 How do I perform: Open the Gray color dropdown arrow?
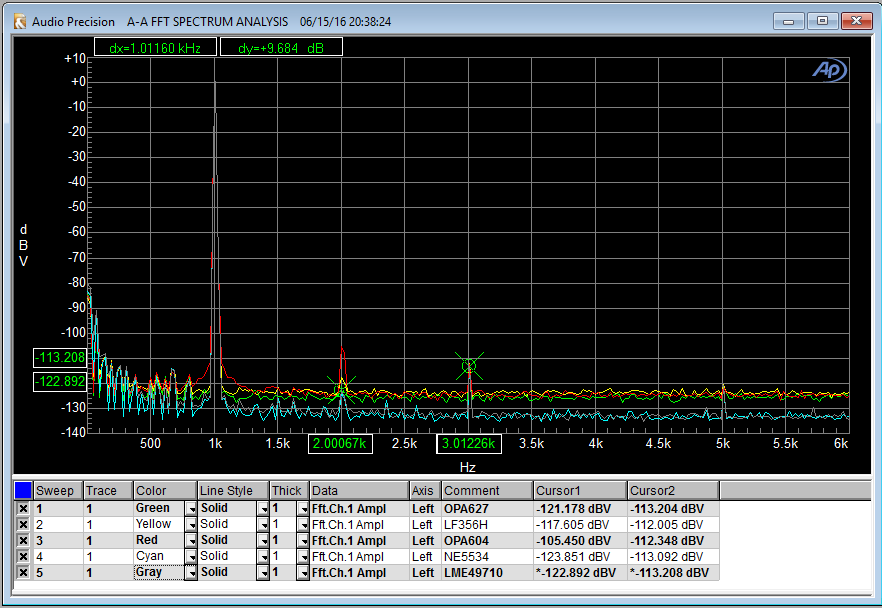click(x=191, y=573)
